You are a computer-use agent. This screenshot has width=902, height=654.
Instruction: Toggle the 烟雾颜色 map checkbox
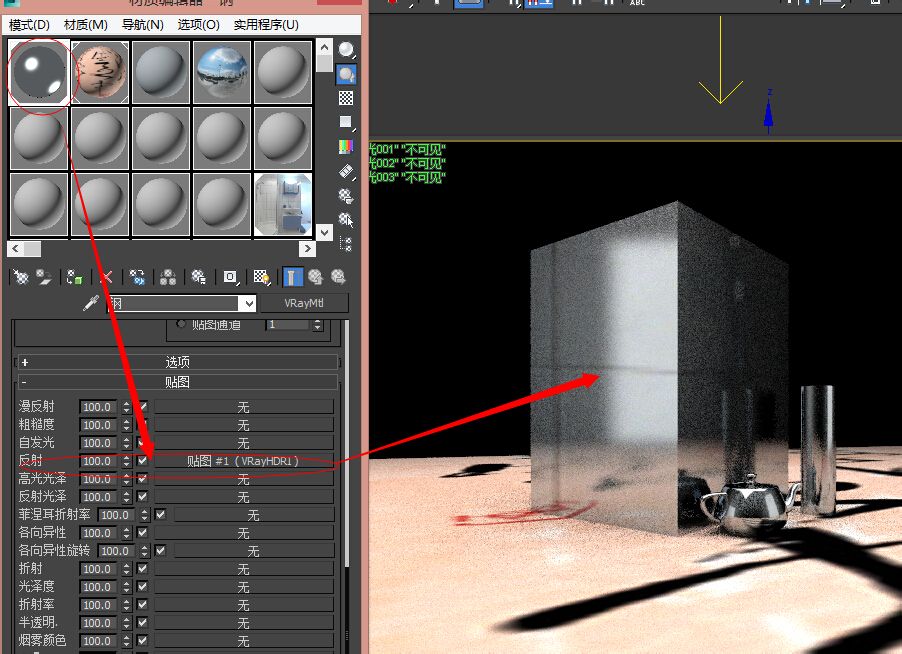point(142,640)
